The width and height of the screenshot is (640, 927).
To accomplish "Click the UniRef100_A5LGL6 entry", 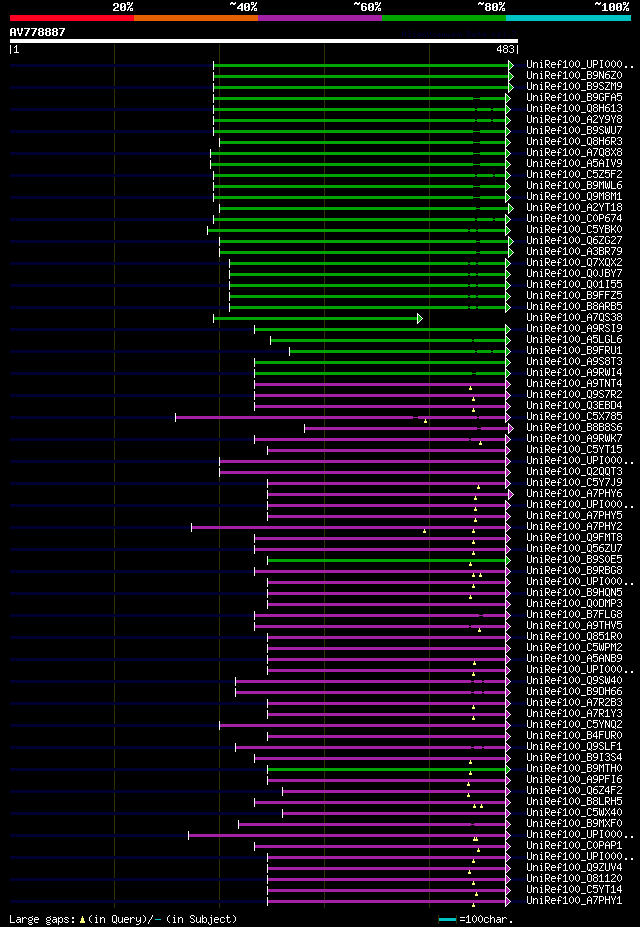I will (574, 339).
